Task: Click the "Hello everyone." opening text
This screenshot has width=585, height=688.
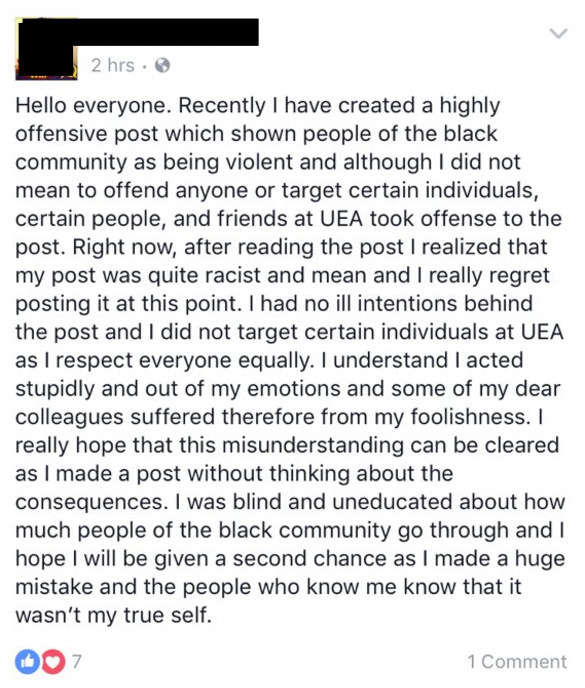Action: [93, 107]
